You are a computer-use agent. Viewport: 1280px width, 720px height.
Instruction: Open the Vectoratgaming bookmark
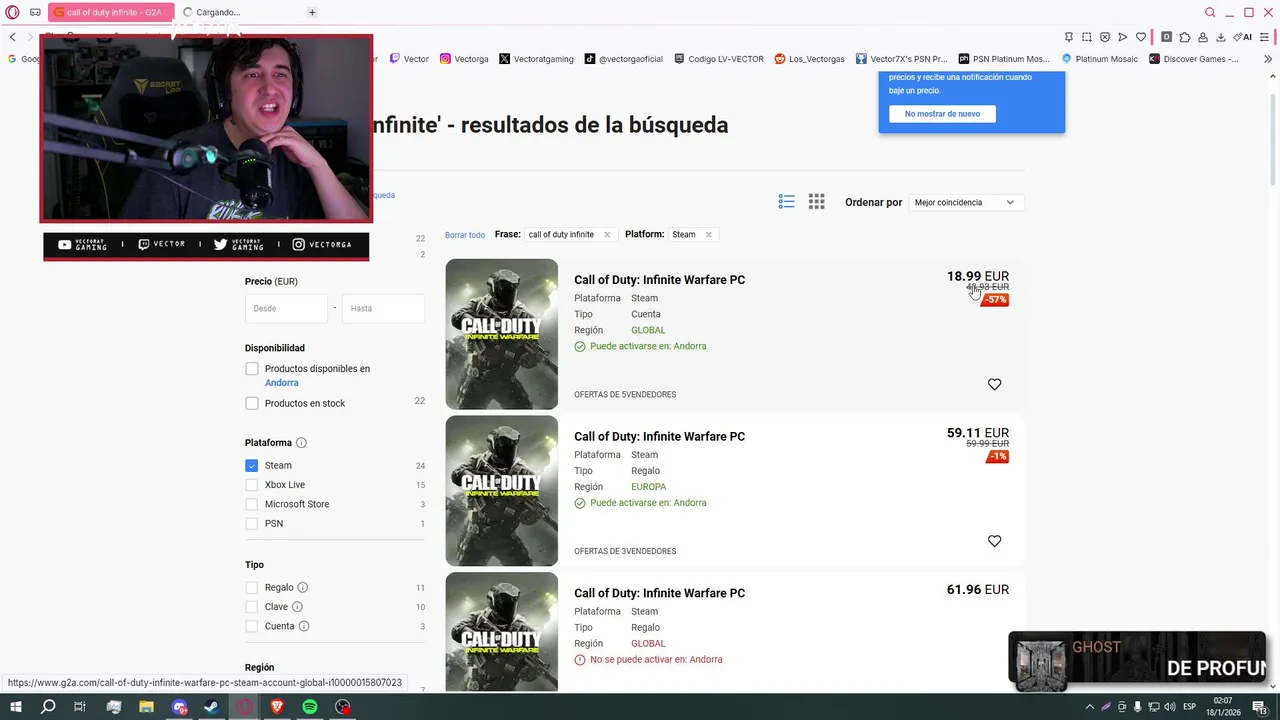click(x=536, y=59)
